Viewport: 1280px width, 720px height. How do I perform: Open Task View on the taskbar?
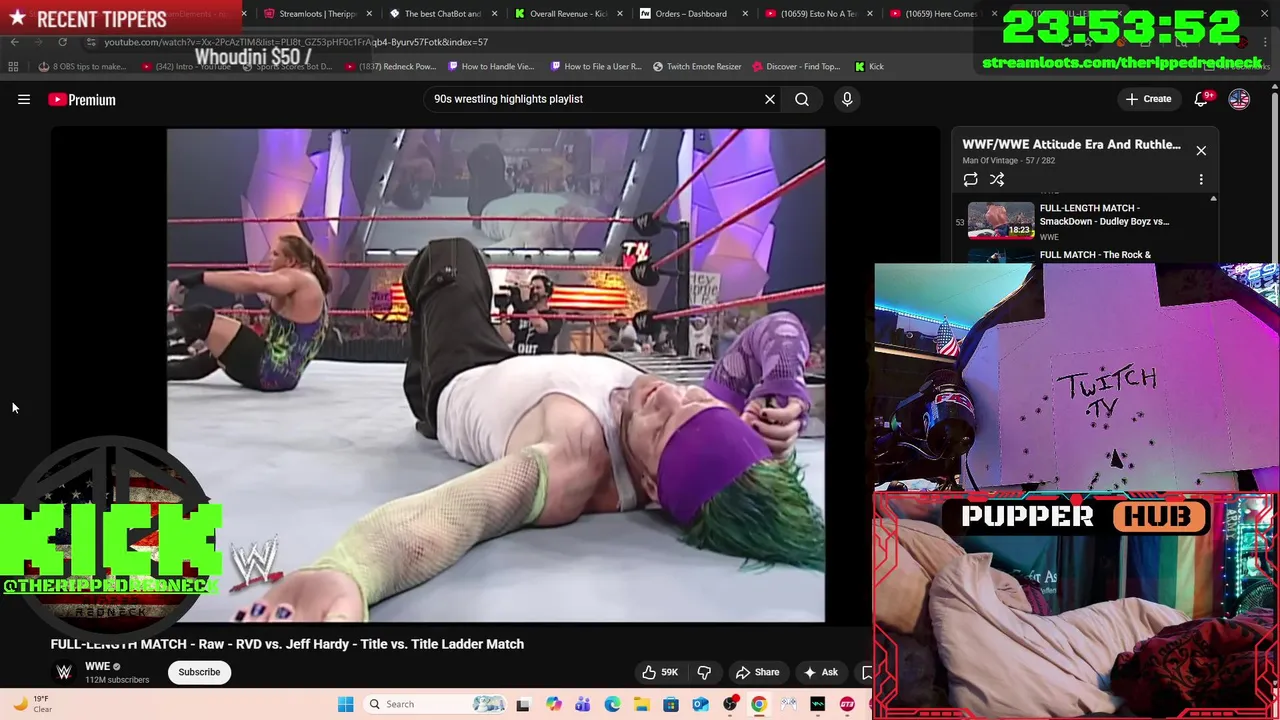pos(522,704)
